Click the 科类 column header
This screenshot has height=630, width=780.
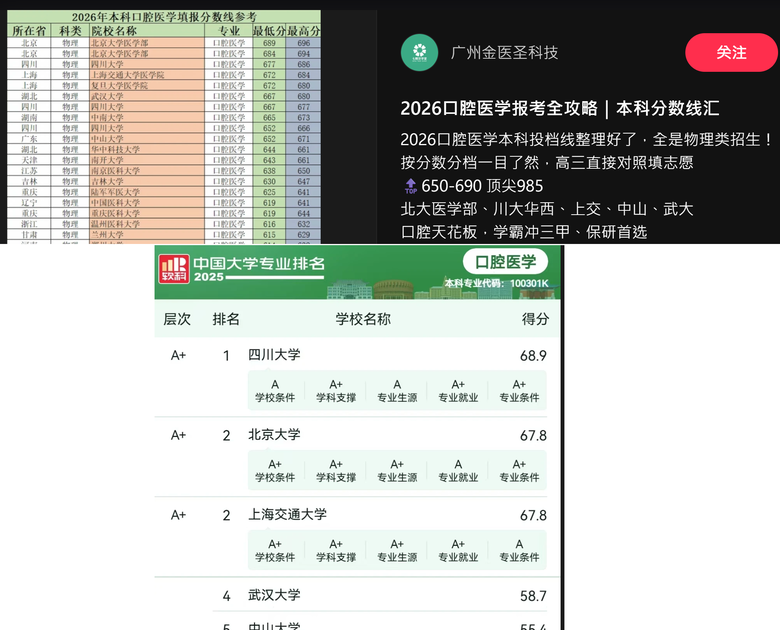point(70,31)
